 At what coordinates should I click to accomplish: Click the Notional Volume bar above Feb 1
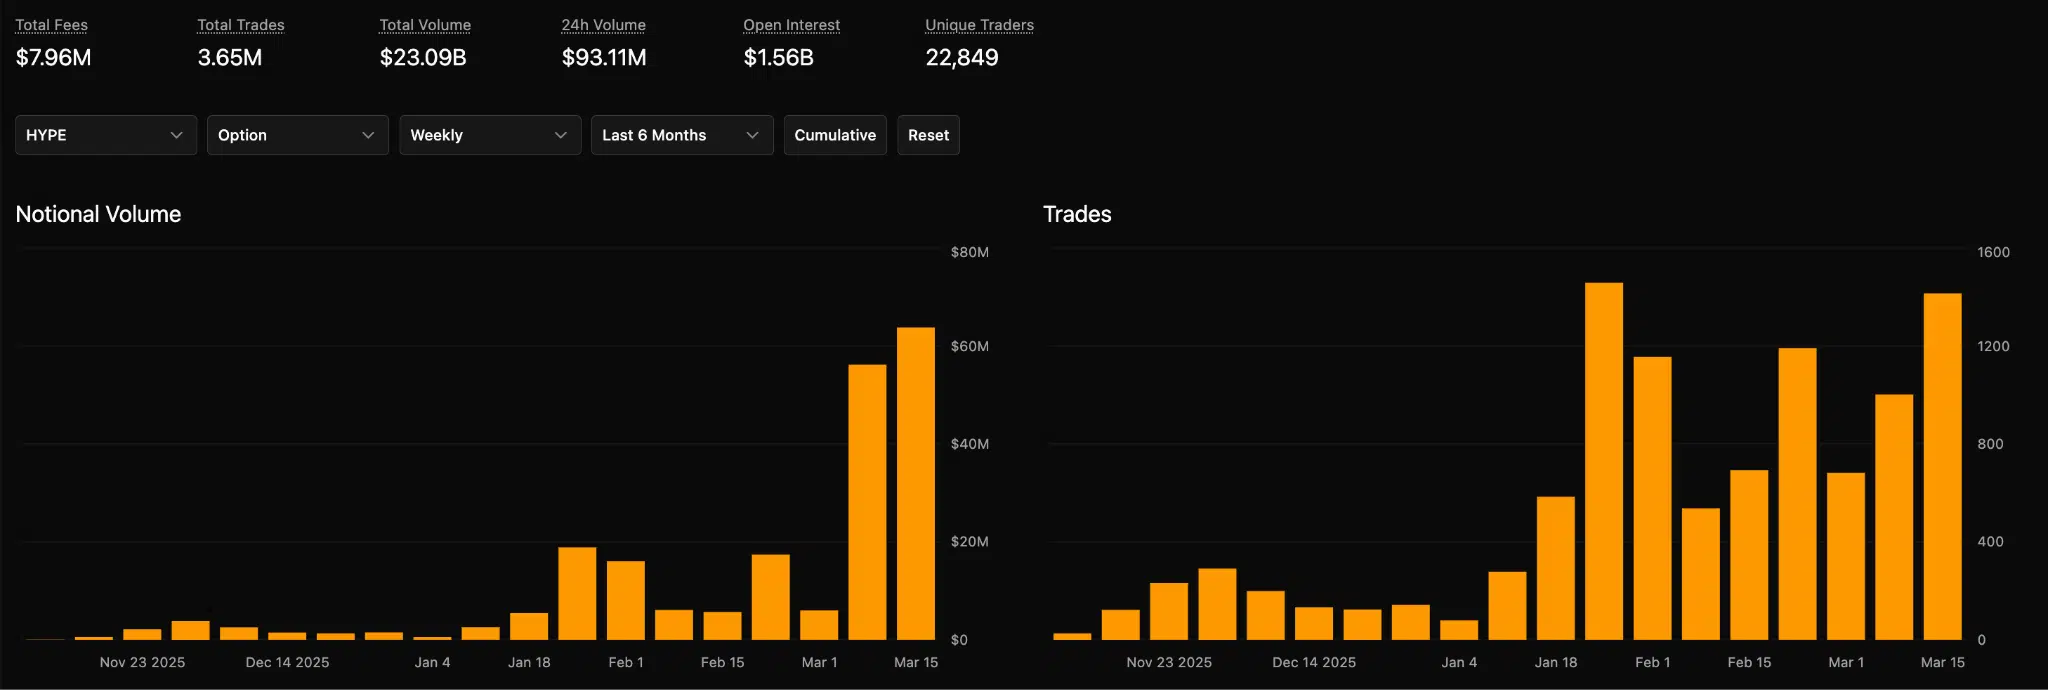[625, 600]
